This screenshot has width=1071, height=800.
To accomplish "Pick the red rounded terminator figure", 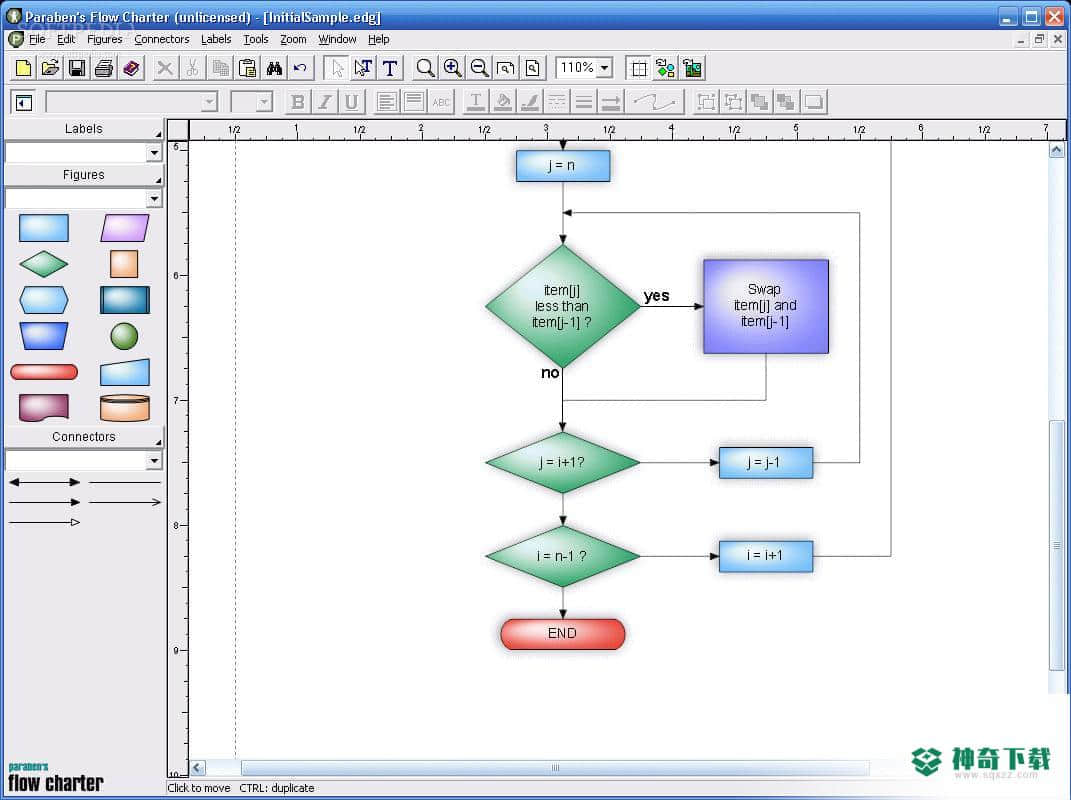I will click(x=44, y=372).
